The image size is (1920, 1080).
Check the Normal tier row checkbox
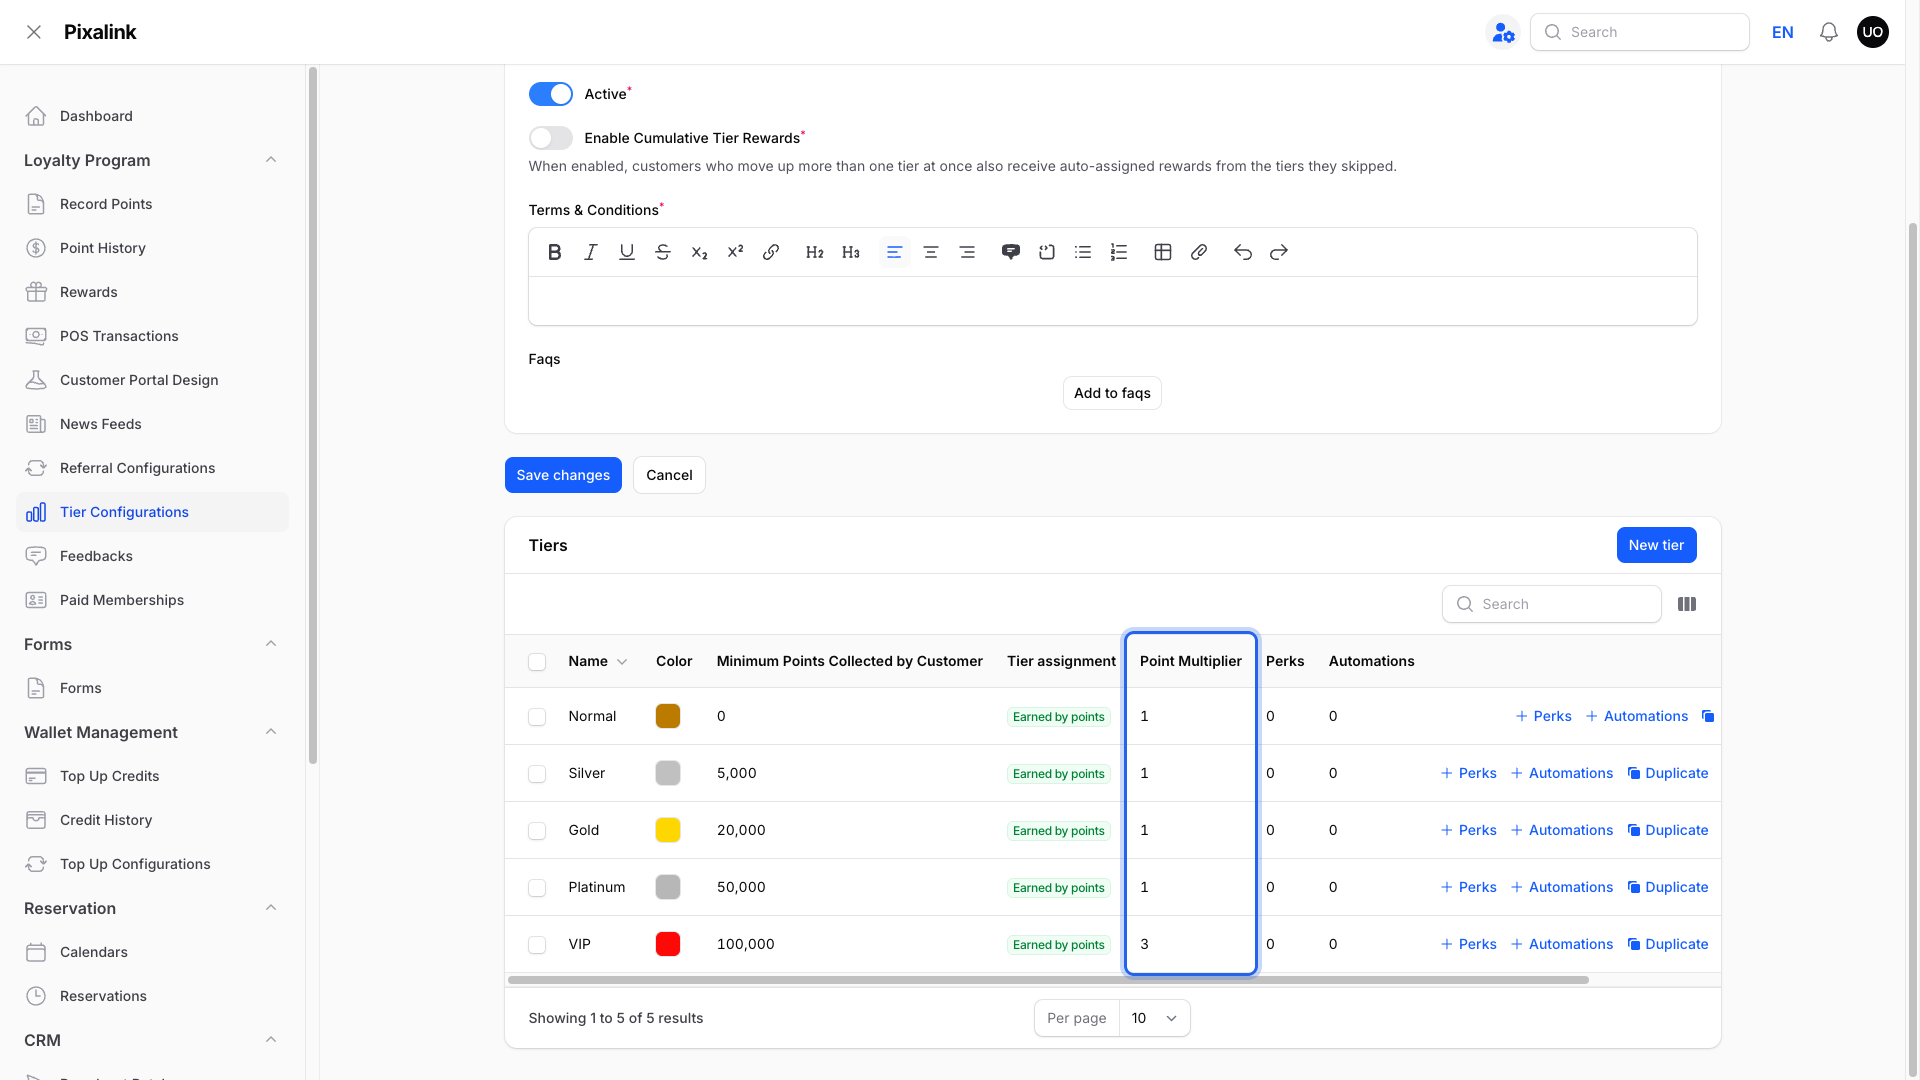coord(537,717)
